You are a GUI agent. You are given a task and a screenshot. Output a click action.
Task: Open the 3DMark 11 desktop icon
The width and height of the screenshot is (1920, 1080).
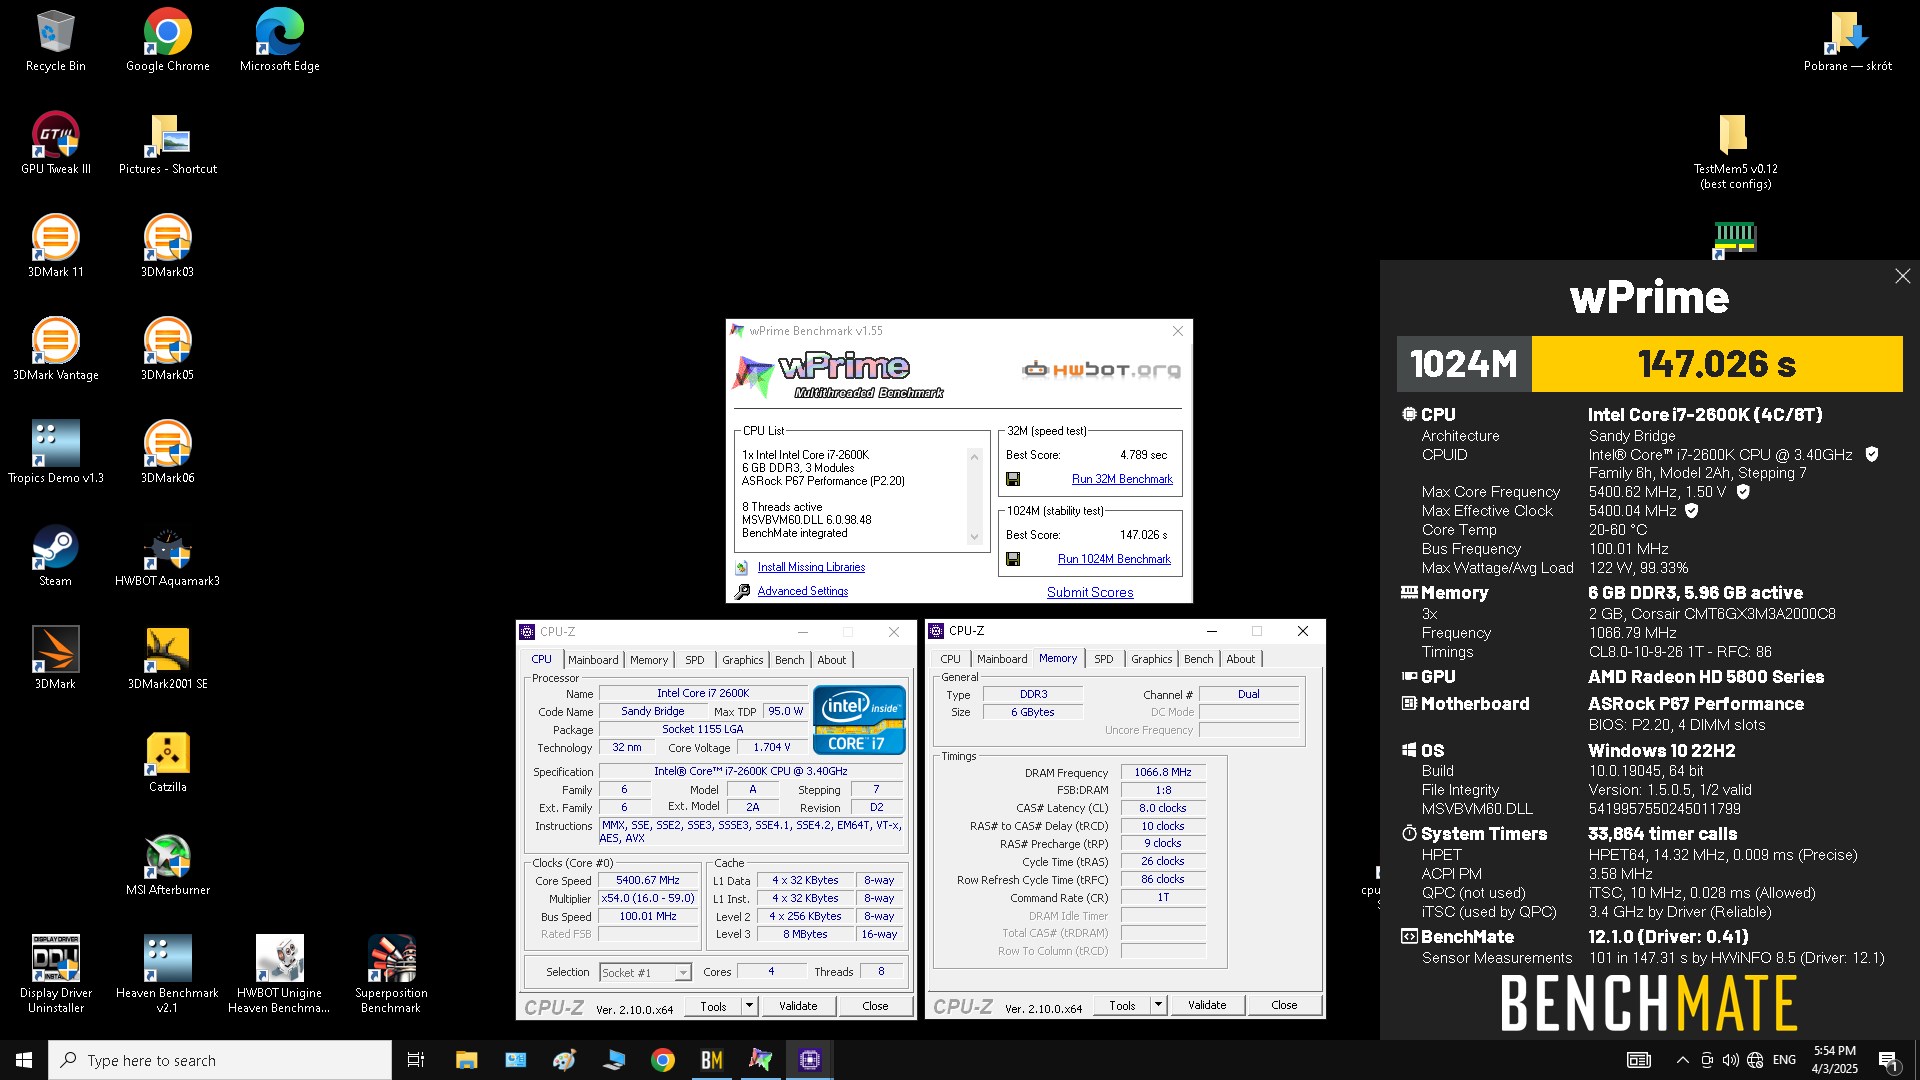tap(56, 246)
